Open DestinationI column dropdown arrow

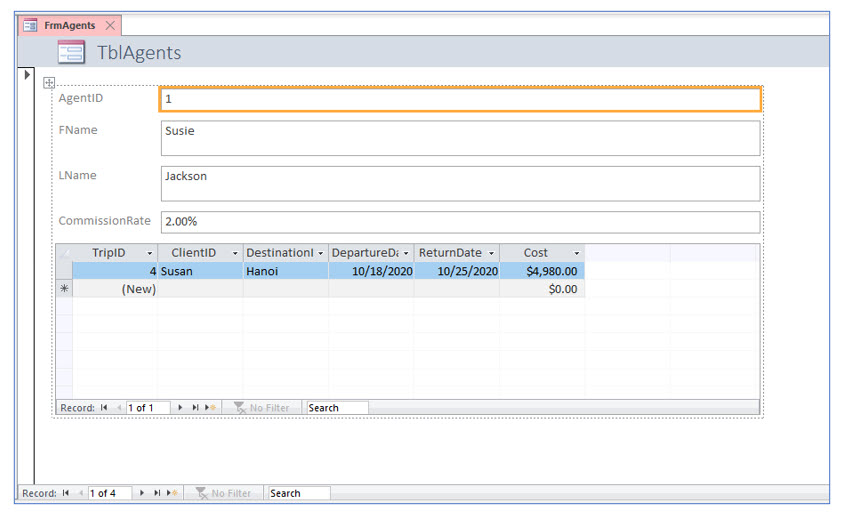(x=320, y=253)
